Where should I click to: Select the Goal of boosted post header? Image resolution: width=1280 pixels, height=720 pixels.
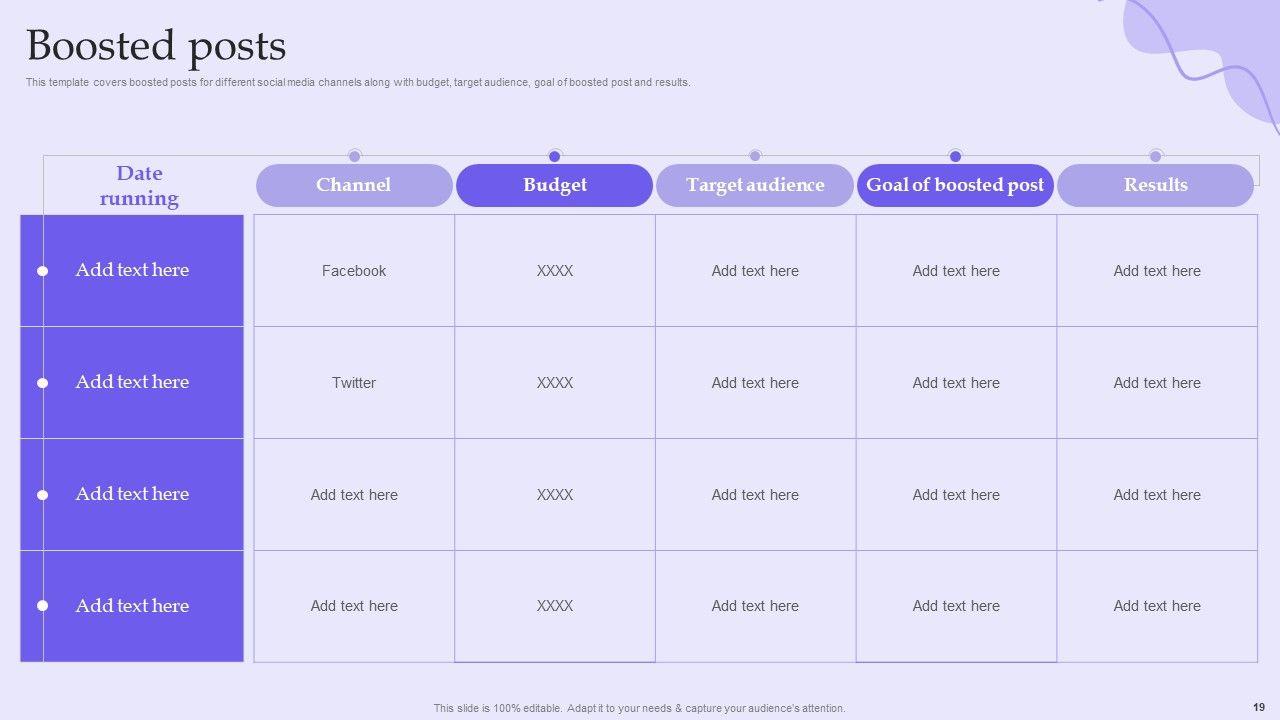click(955, 185)
